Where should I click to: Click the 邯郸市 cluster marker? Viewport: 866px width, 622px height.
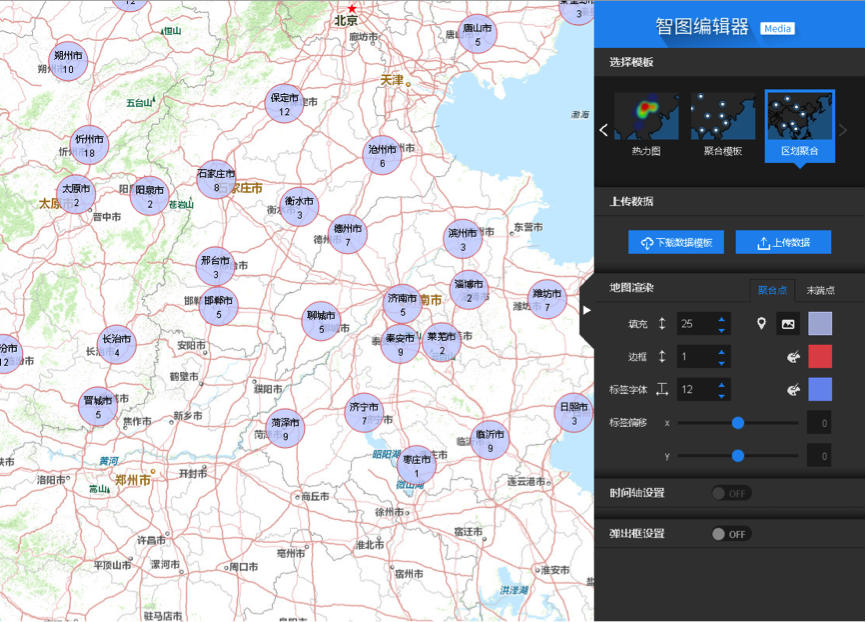pos(219,307)
